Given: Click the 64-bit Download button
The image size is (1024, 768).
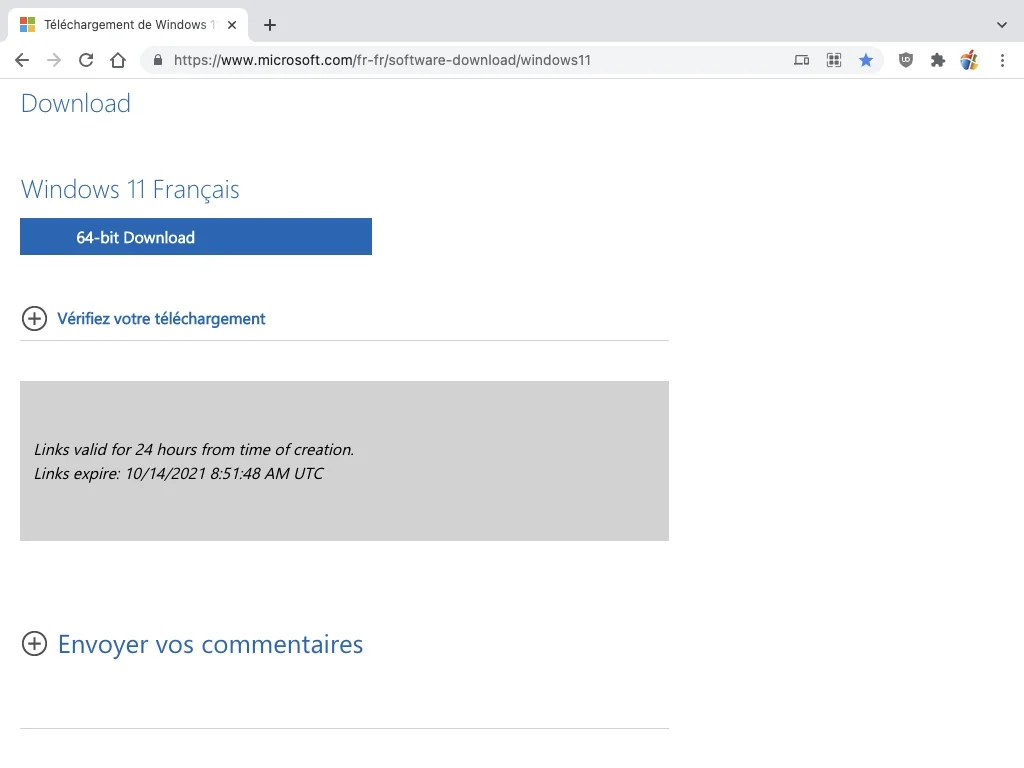Looking at the screenshot, I should click(x=196, y=236).
